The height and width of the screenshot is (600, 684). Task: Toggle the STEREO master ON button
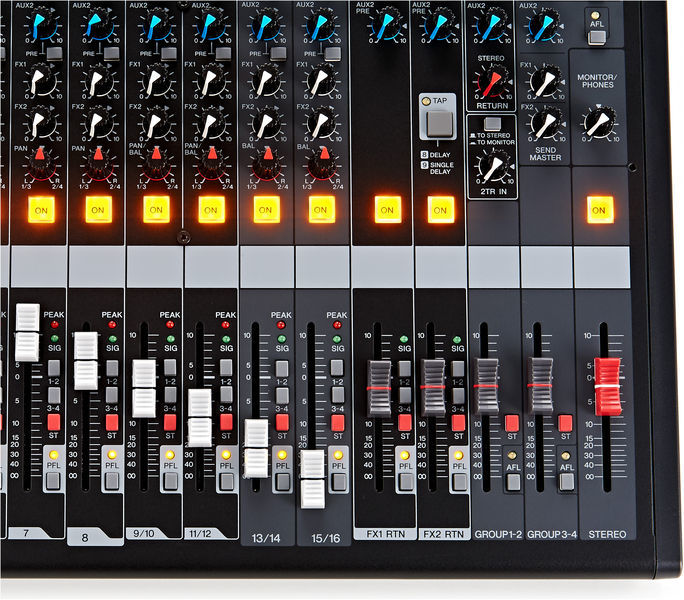click(x=600, y=210)
